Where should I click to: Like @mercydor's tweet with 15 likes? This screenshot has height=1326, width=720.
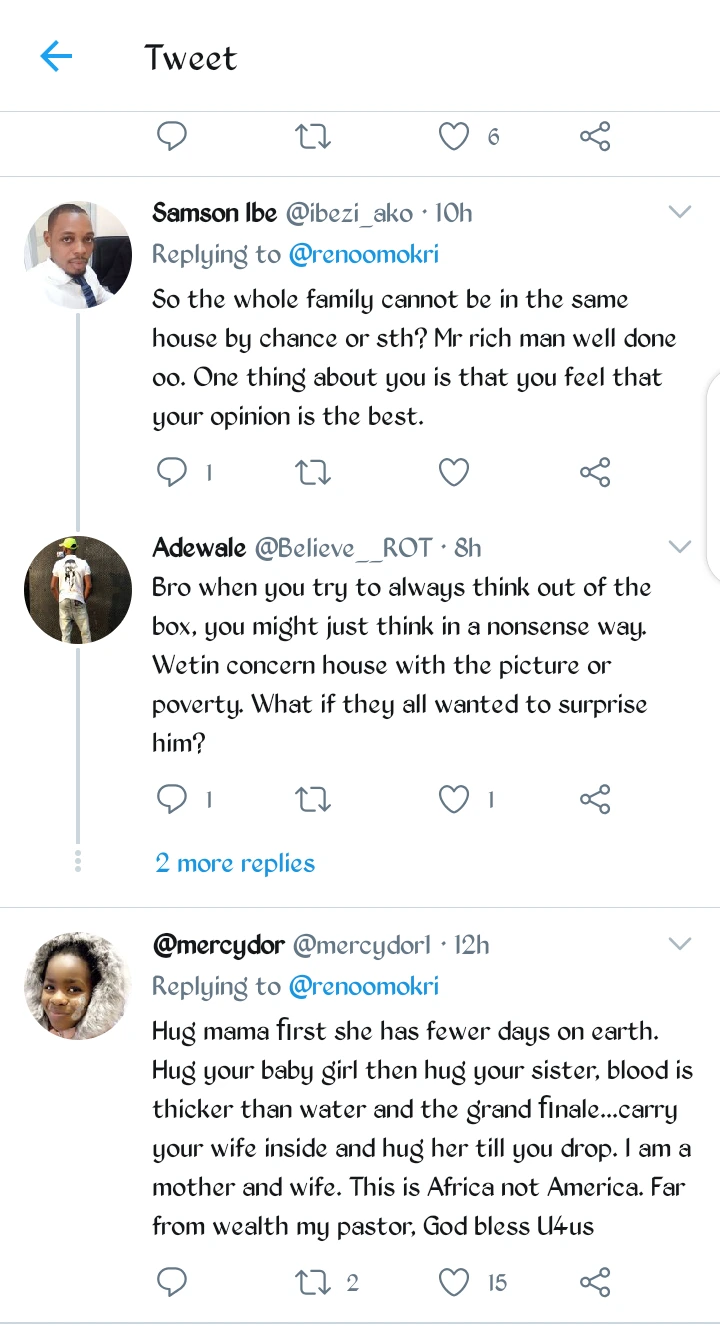click(454, 1282)
